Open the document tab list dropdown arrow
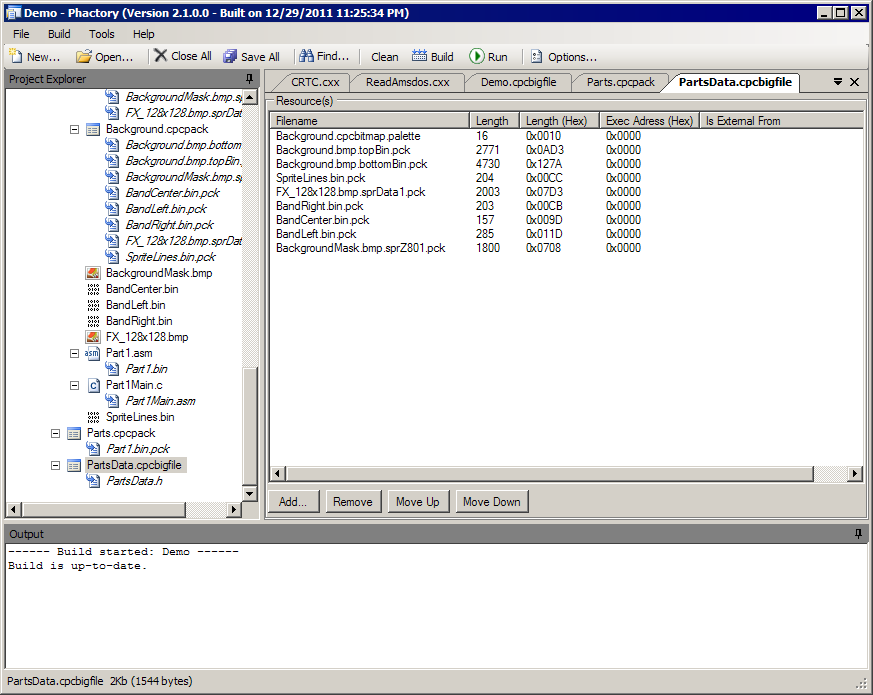 (x=837, y=82)
